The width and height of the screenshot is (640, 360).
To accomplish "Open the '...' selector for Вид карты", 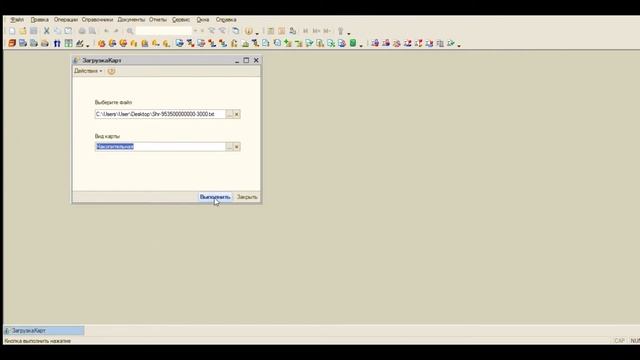I will [x=229, y=147].
